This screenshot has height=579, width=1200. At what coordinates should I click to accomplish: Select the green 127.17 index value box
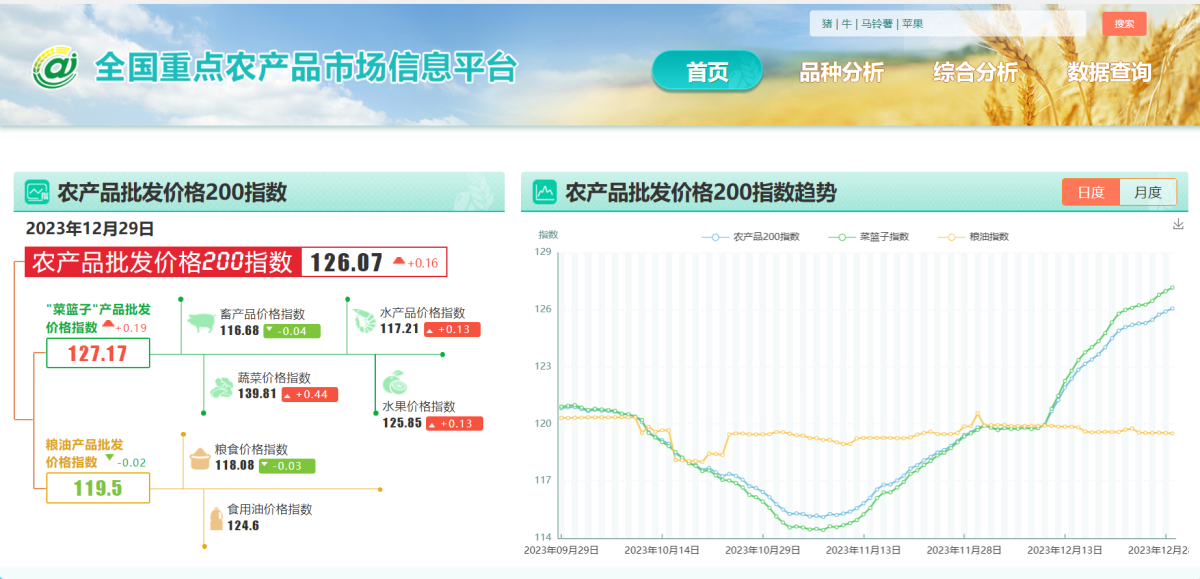pyautogui.click(x=97, y=352)
